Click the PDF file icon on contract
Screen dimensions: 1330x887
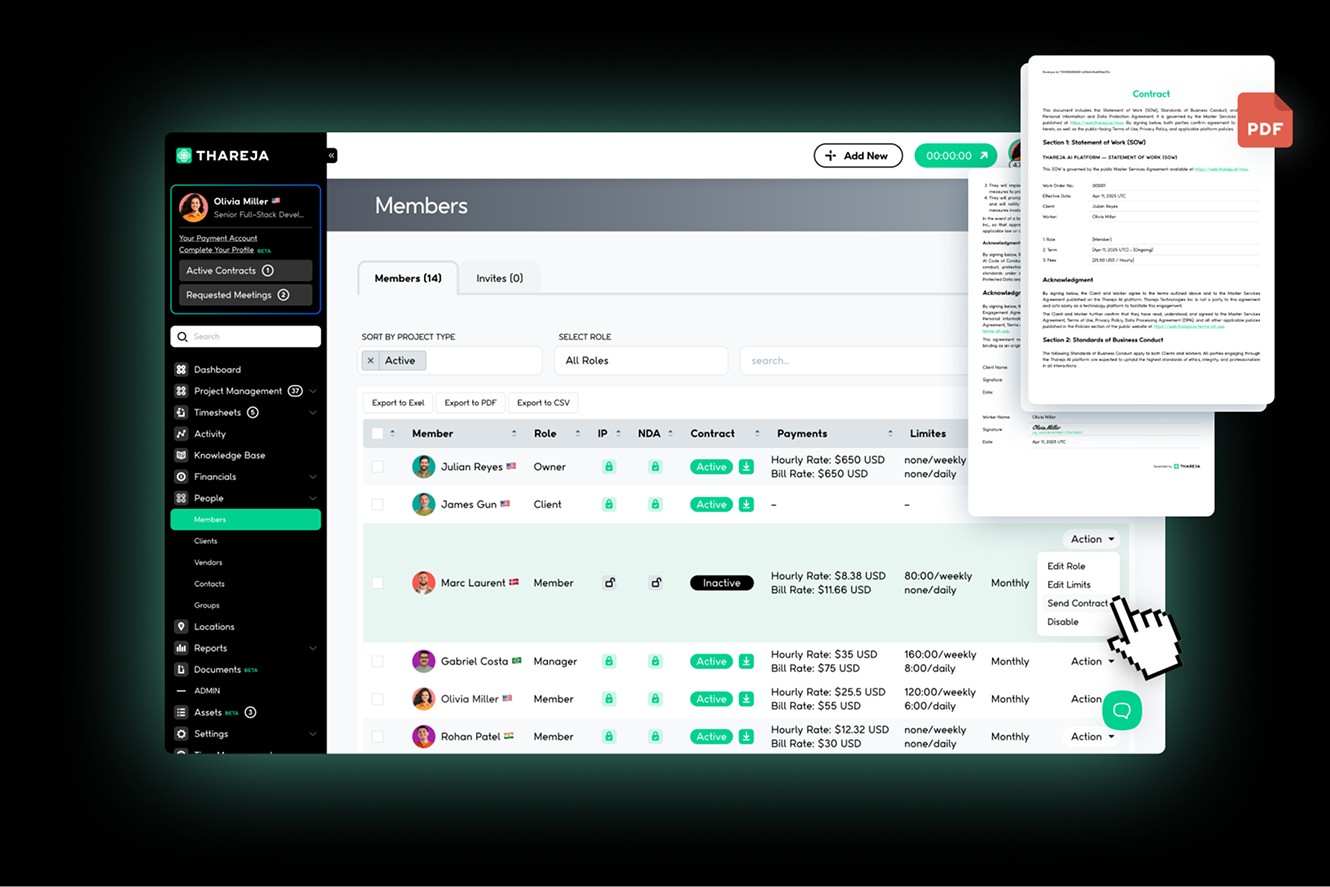point(1264,121)
